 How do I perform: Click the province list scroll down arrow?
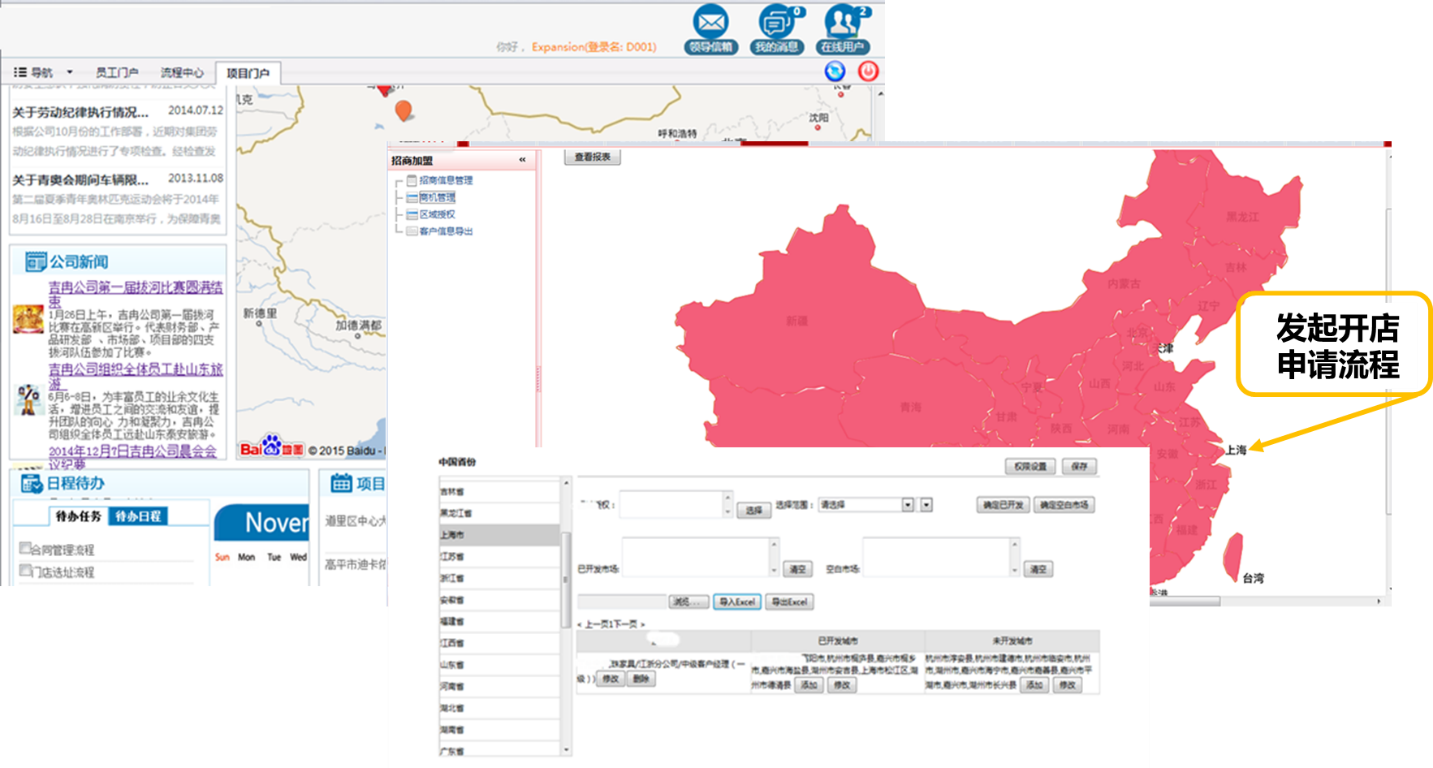567,749
